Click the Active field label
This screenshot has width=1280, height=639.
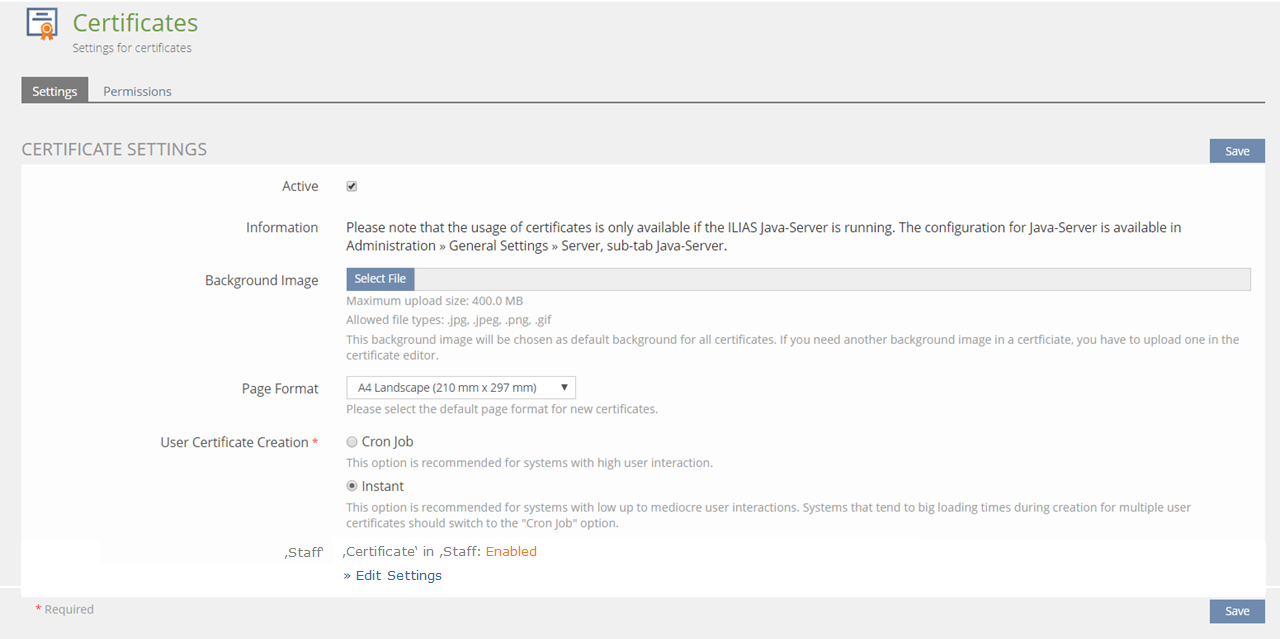300,186
